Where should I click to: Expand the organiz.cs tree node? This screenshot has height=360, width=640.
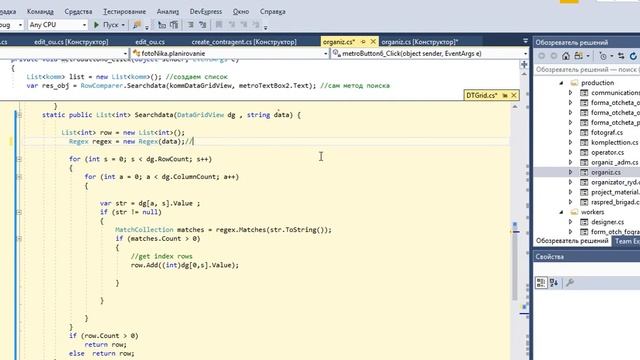(571, 173)
